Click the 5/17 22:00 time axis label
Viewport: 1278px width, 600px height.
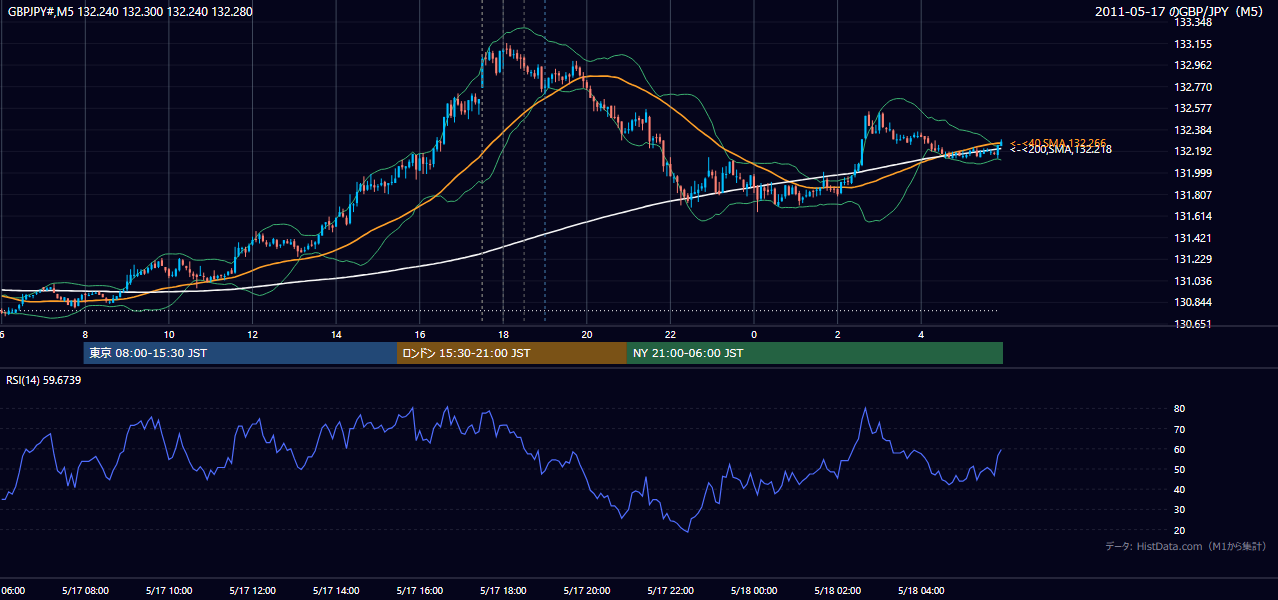670,591
